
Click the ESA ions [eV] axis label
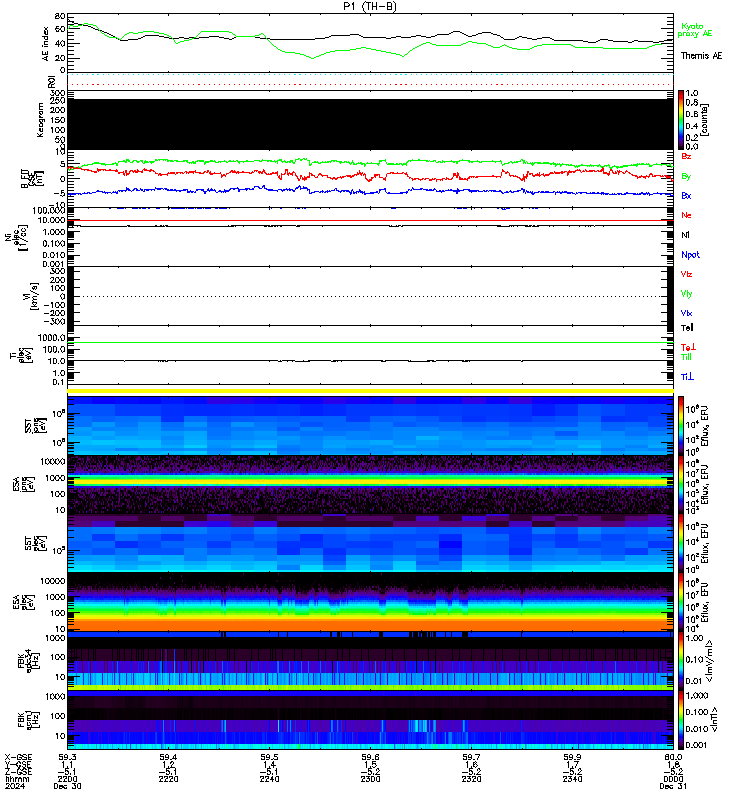[24, 485]
